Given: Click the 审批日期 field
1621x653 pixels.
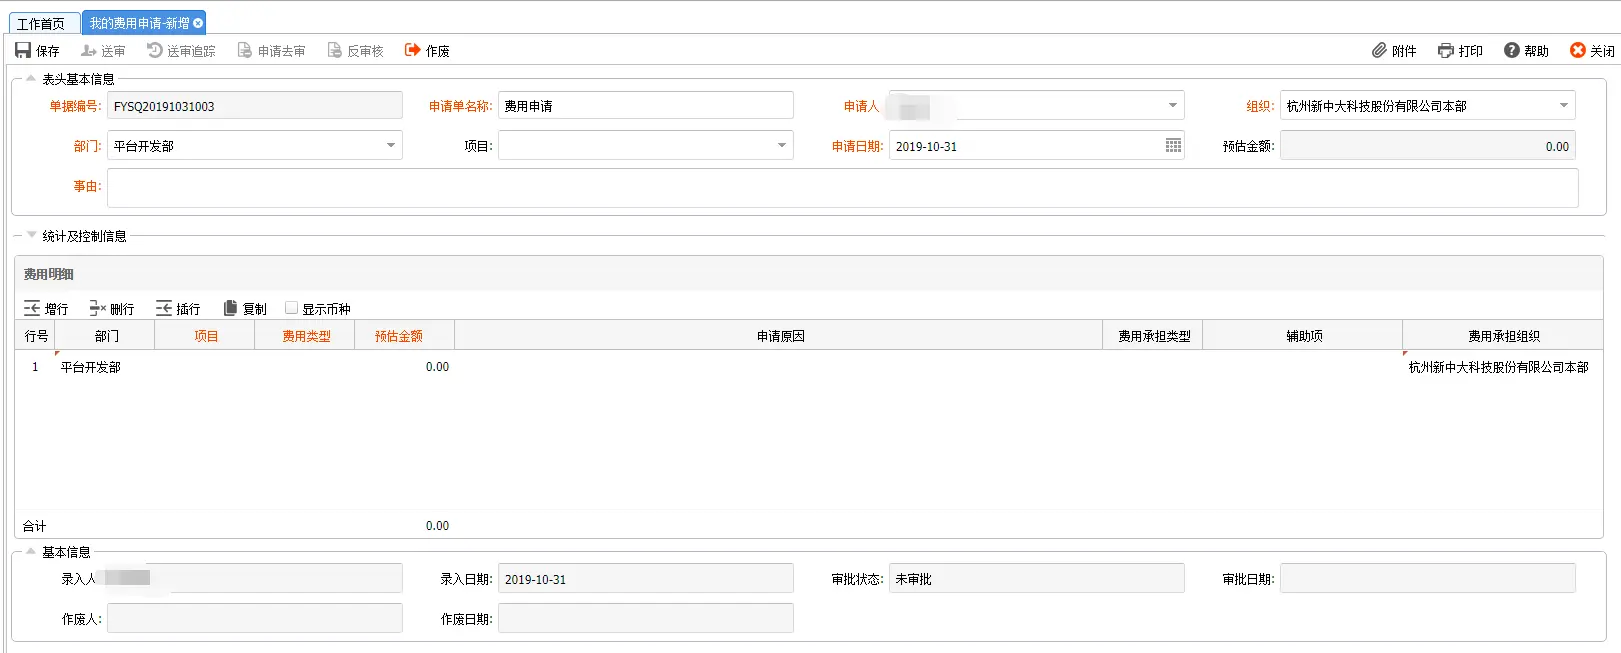Looking at the screenshot, I should click(x=1427, y=578).
